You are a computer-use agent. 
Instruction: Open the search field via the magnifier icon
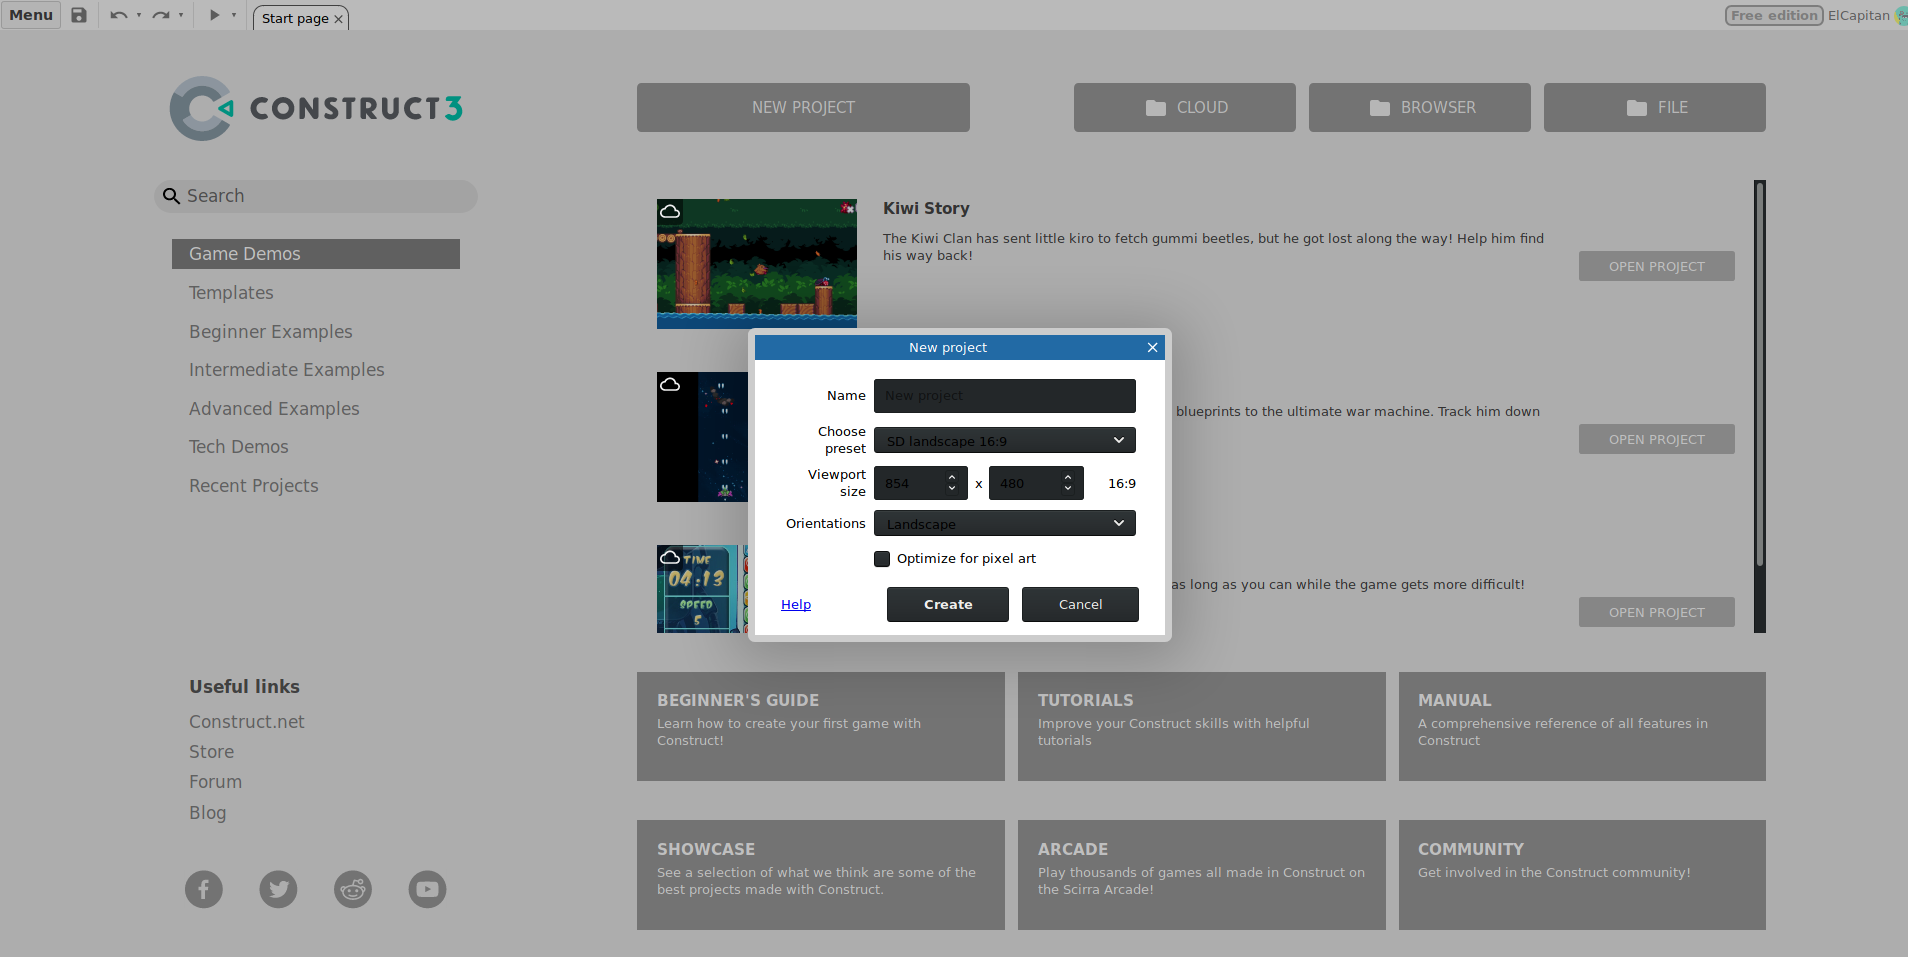click(170, 196)
